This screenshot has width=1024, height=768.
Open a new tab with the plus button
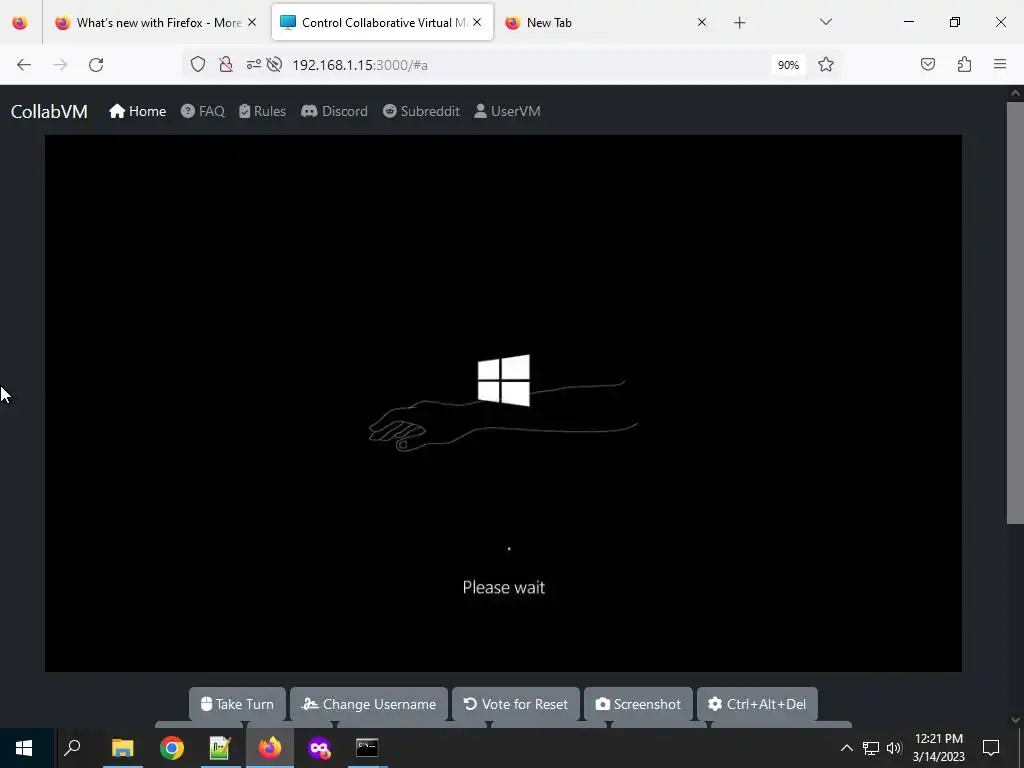tap(739, 23)
